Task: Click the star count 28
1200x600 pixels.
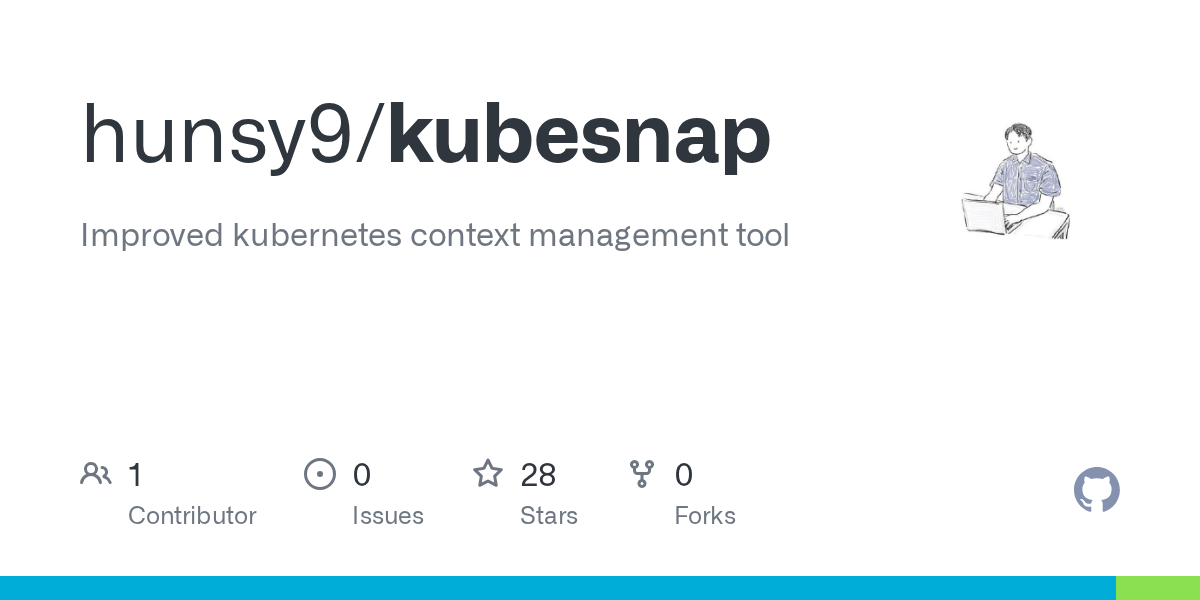Action: (x=538, y=475)
